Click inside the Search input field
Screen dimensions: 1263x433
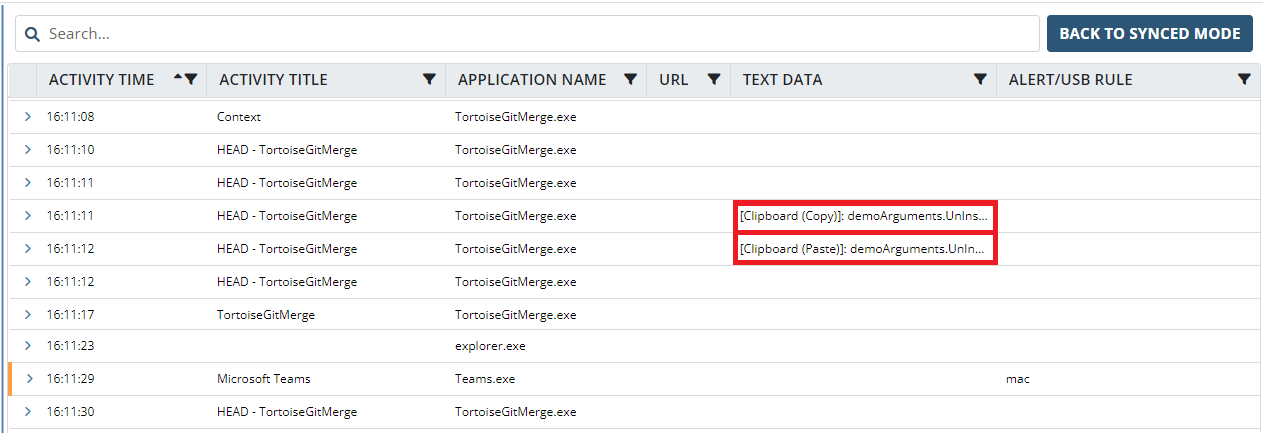540,34
